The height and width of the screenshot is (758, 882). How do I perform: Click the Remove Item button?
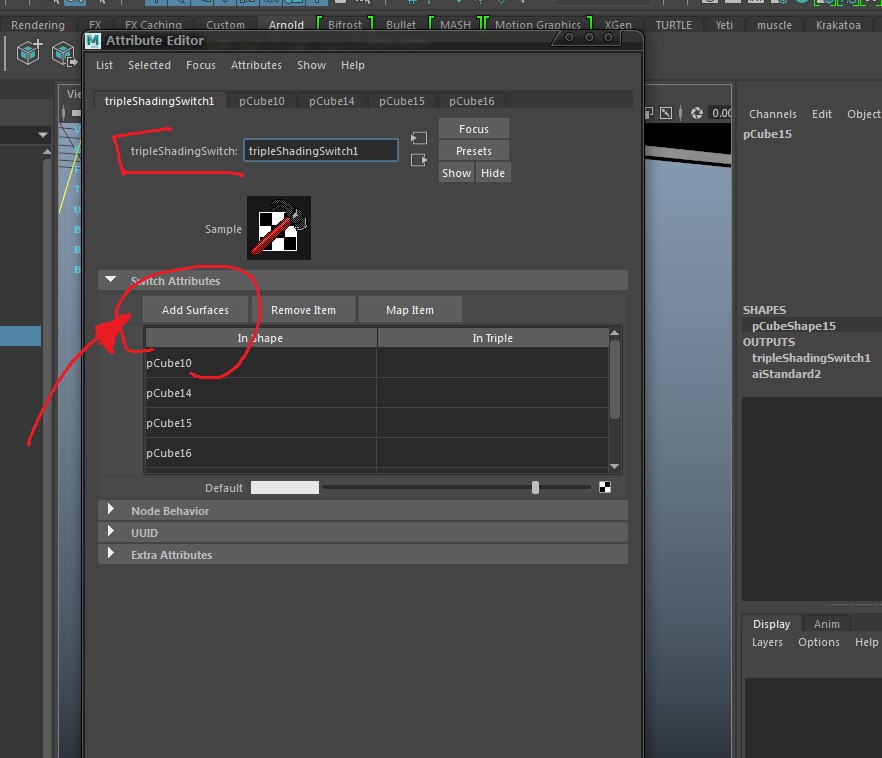[x=303, y=310]
